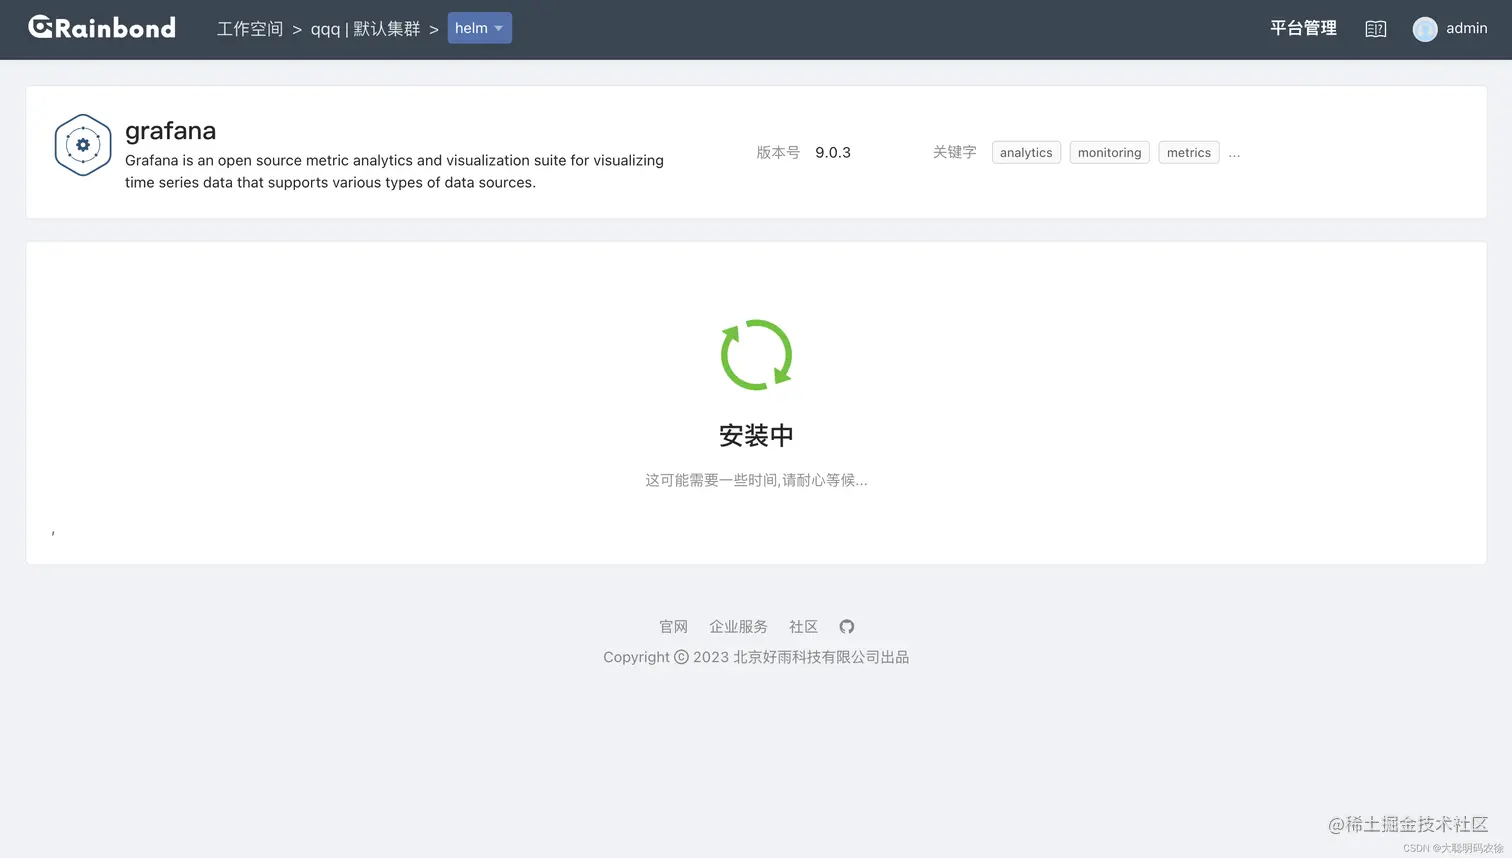Viewport: 1512px width, 858px height.
Task: Open the 工作空间 breadcrumb
Action: (250, 29)
